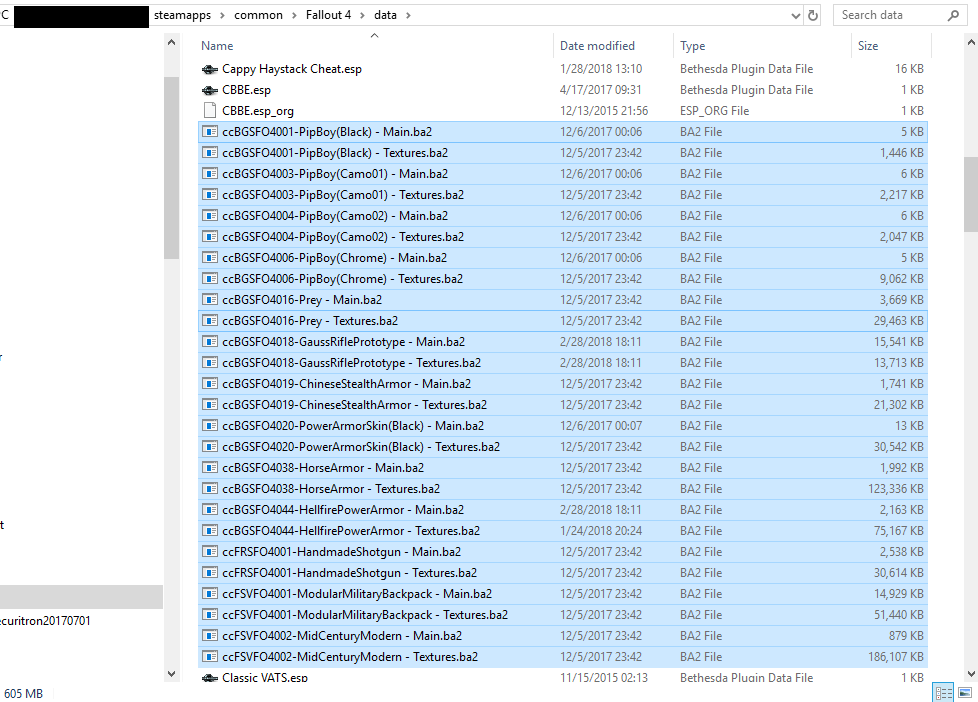Click the 186,107 KB size value

point(896,657)
